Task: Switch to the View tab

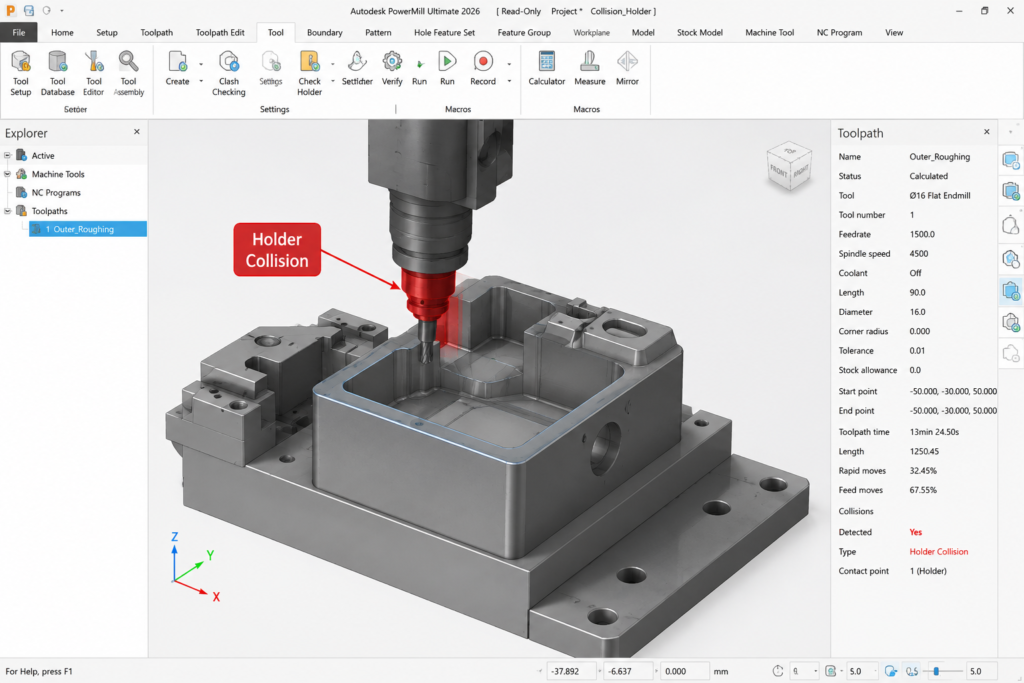Action: tap(894, 32)
